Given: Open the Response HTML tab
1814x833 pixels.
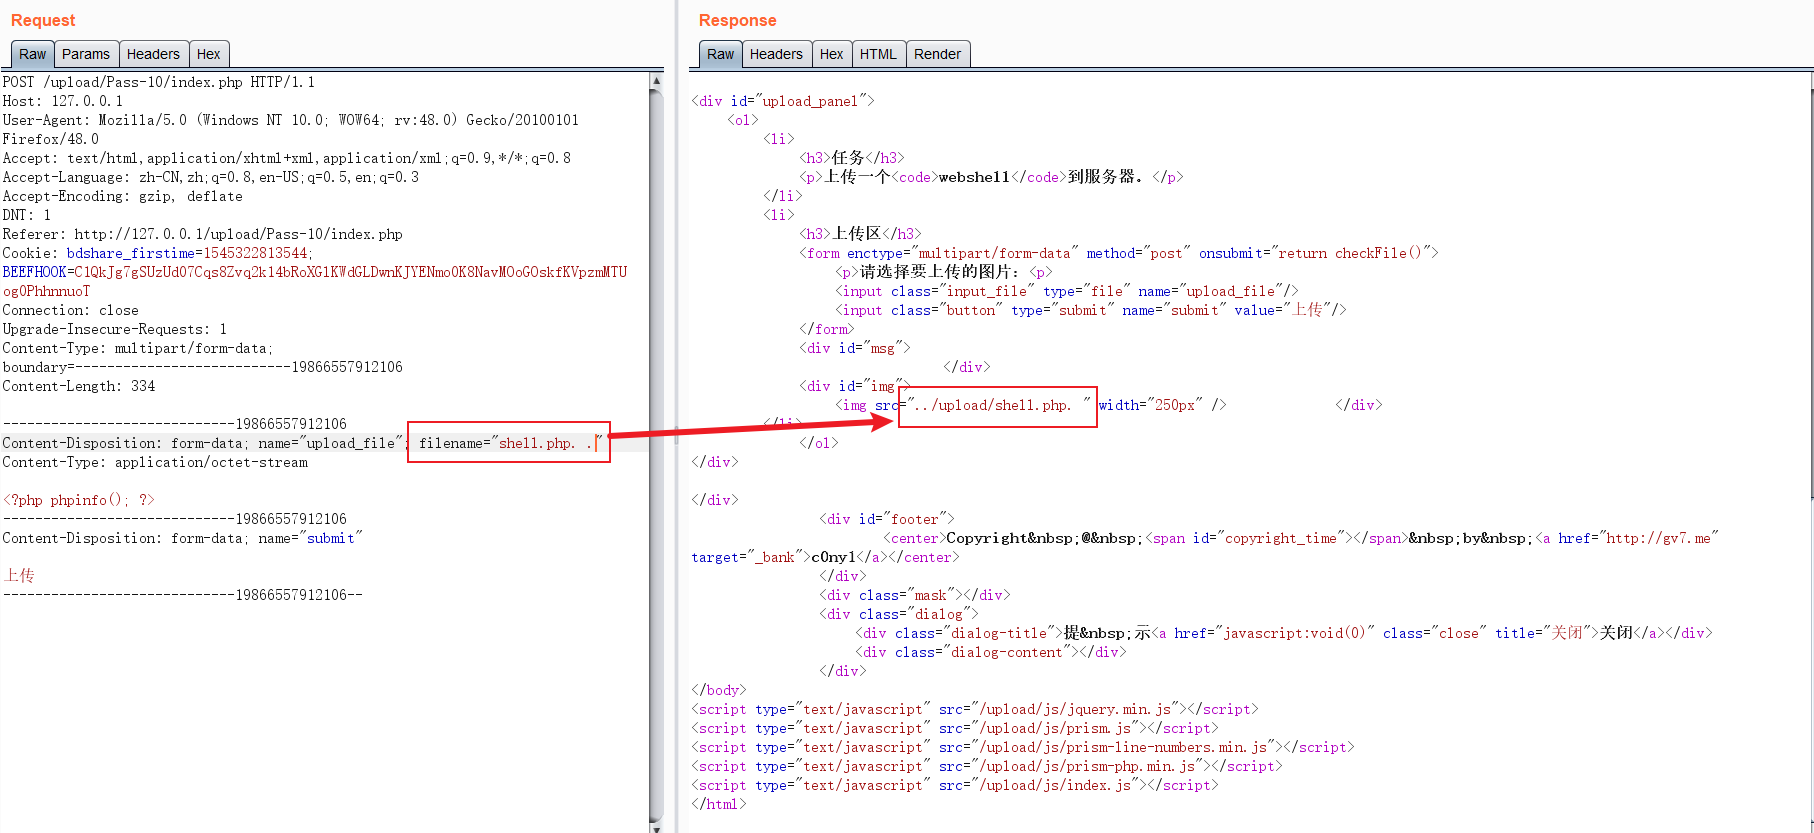Looking at the screenshot, I should pos(878,54).
